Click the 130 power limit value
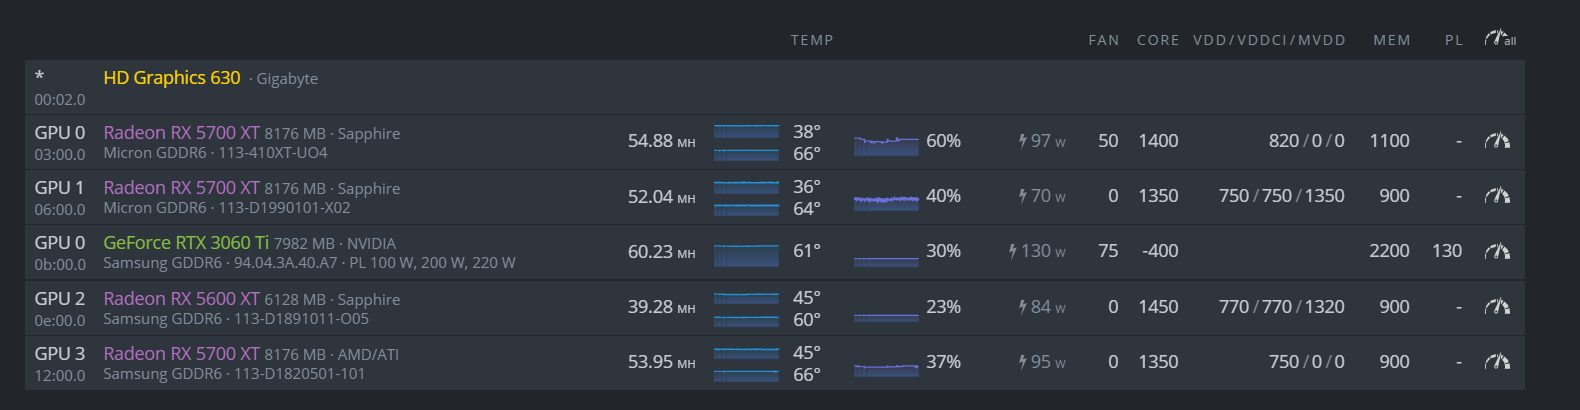The height and width of the screenshot is (410, 1580). point(1447,251)
